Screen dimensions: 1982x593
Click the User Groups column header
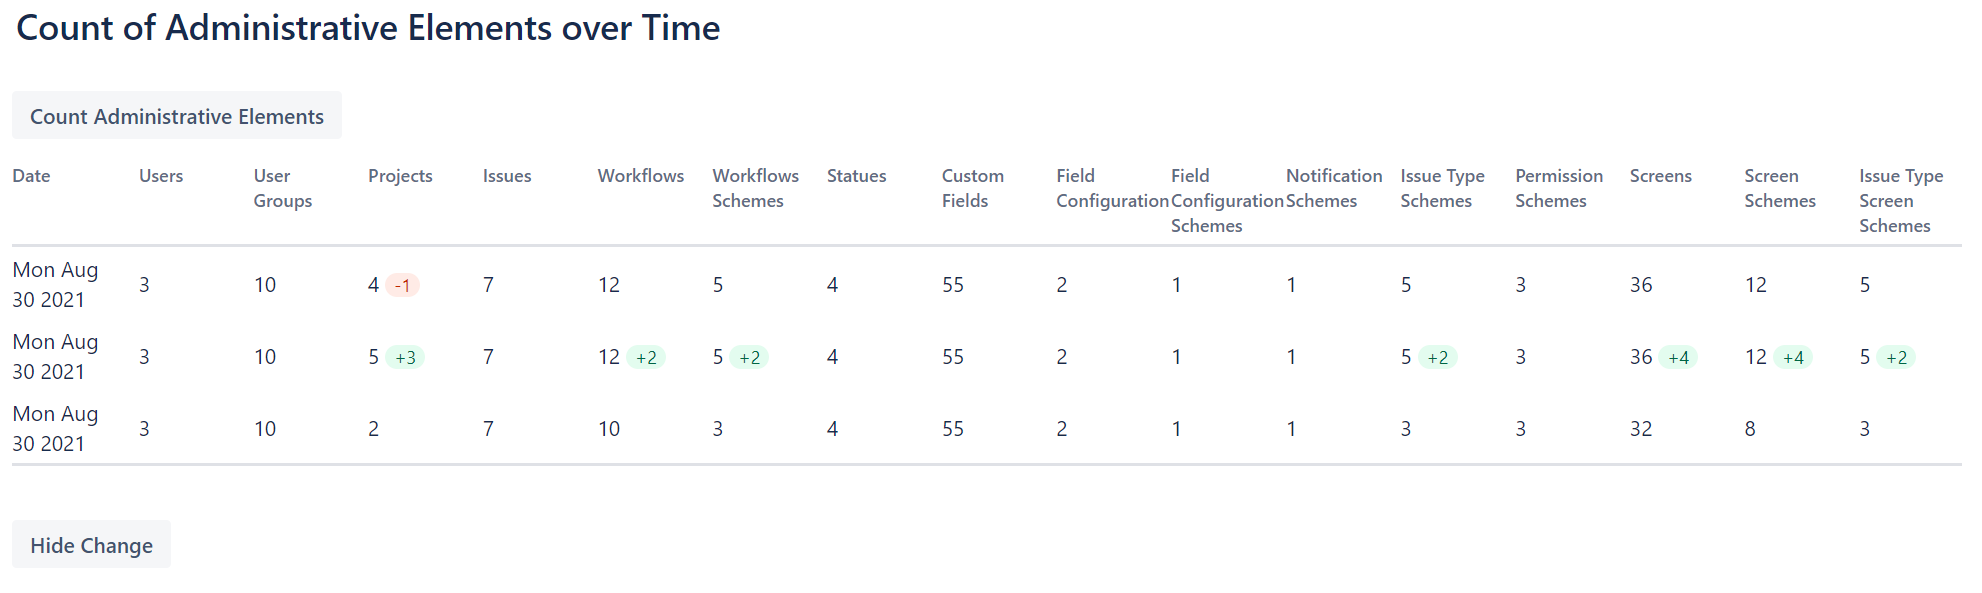tap(283, 188)
